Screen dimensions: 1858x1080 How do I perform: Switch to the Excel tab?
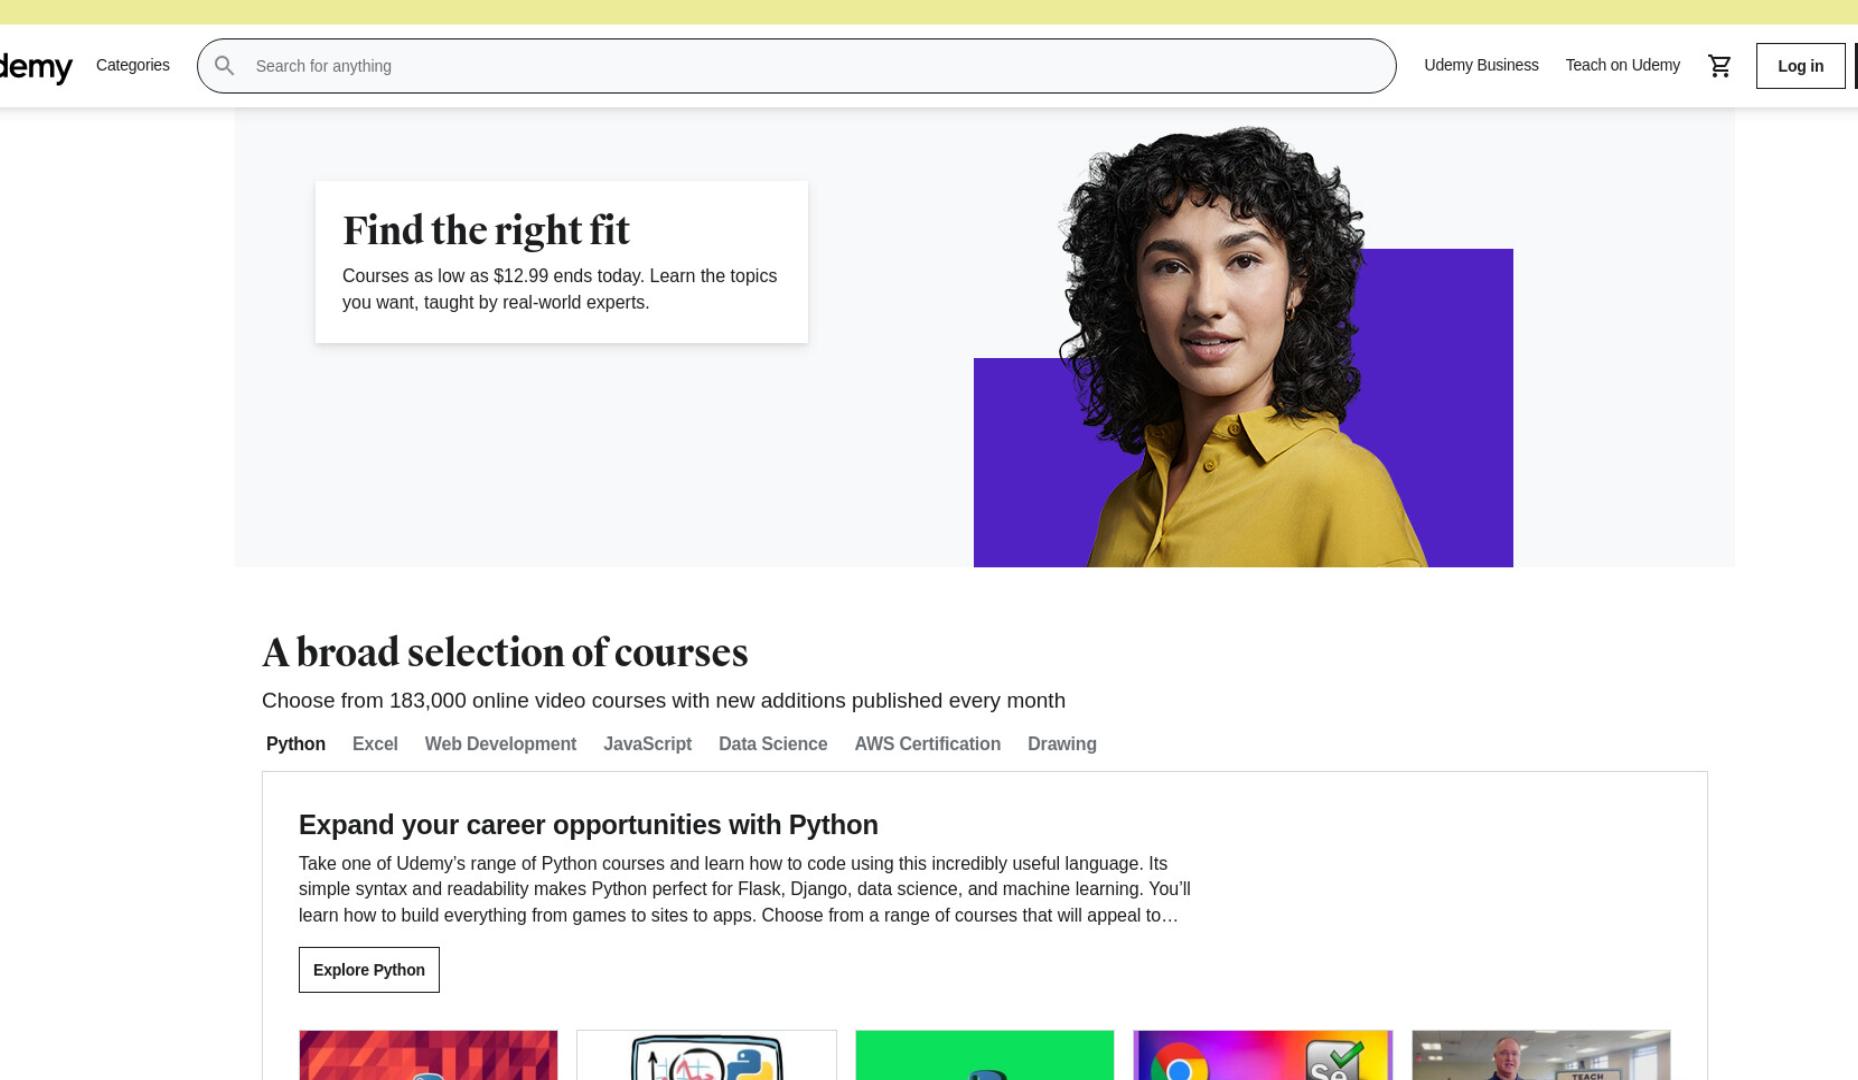point(375,744)
